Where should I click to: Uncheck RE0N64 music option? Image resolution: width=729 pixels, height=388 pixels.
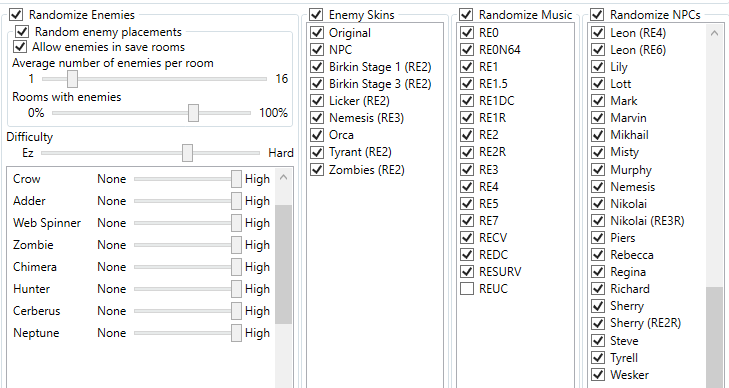pos(467,50)
